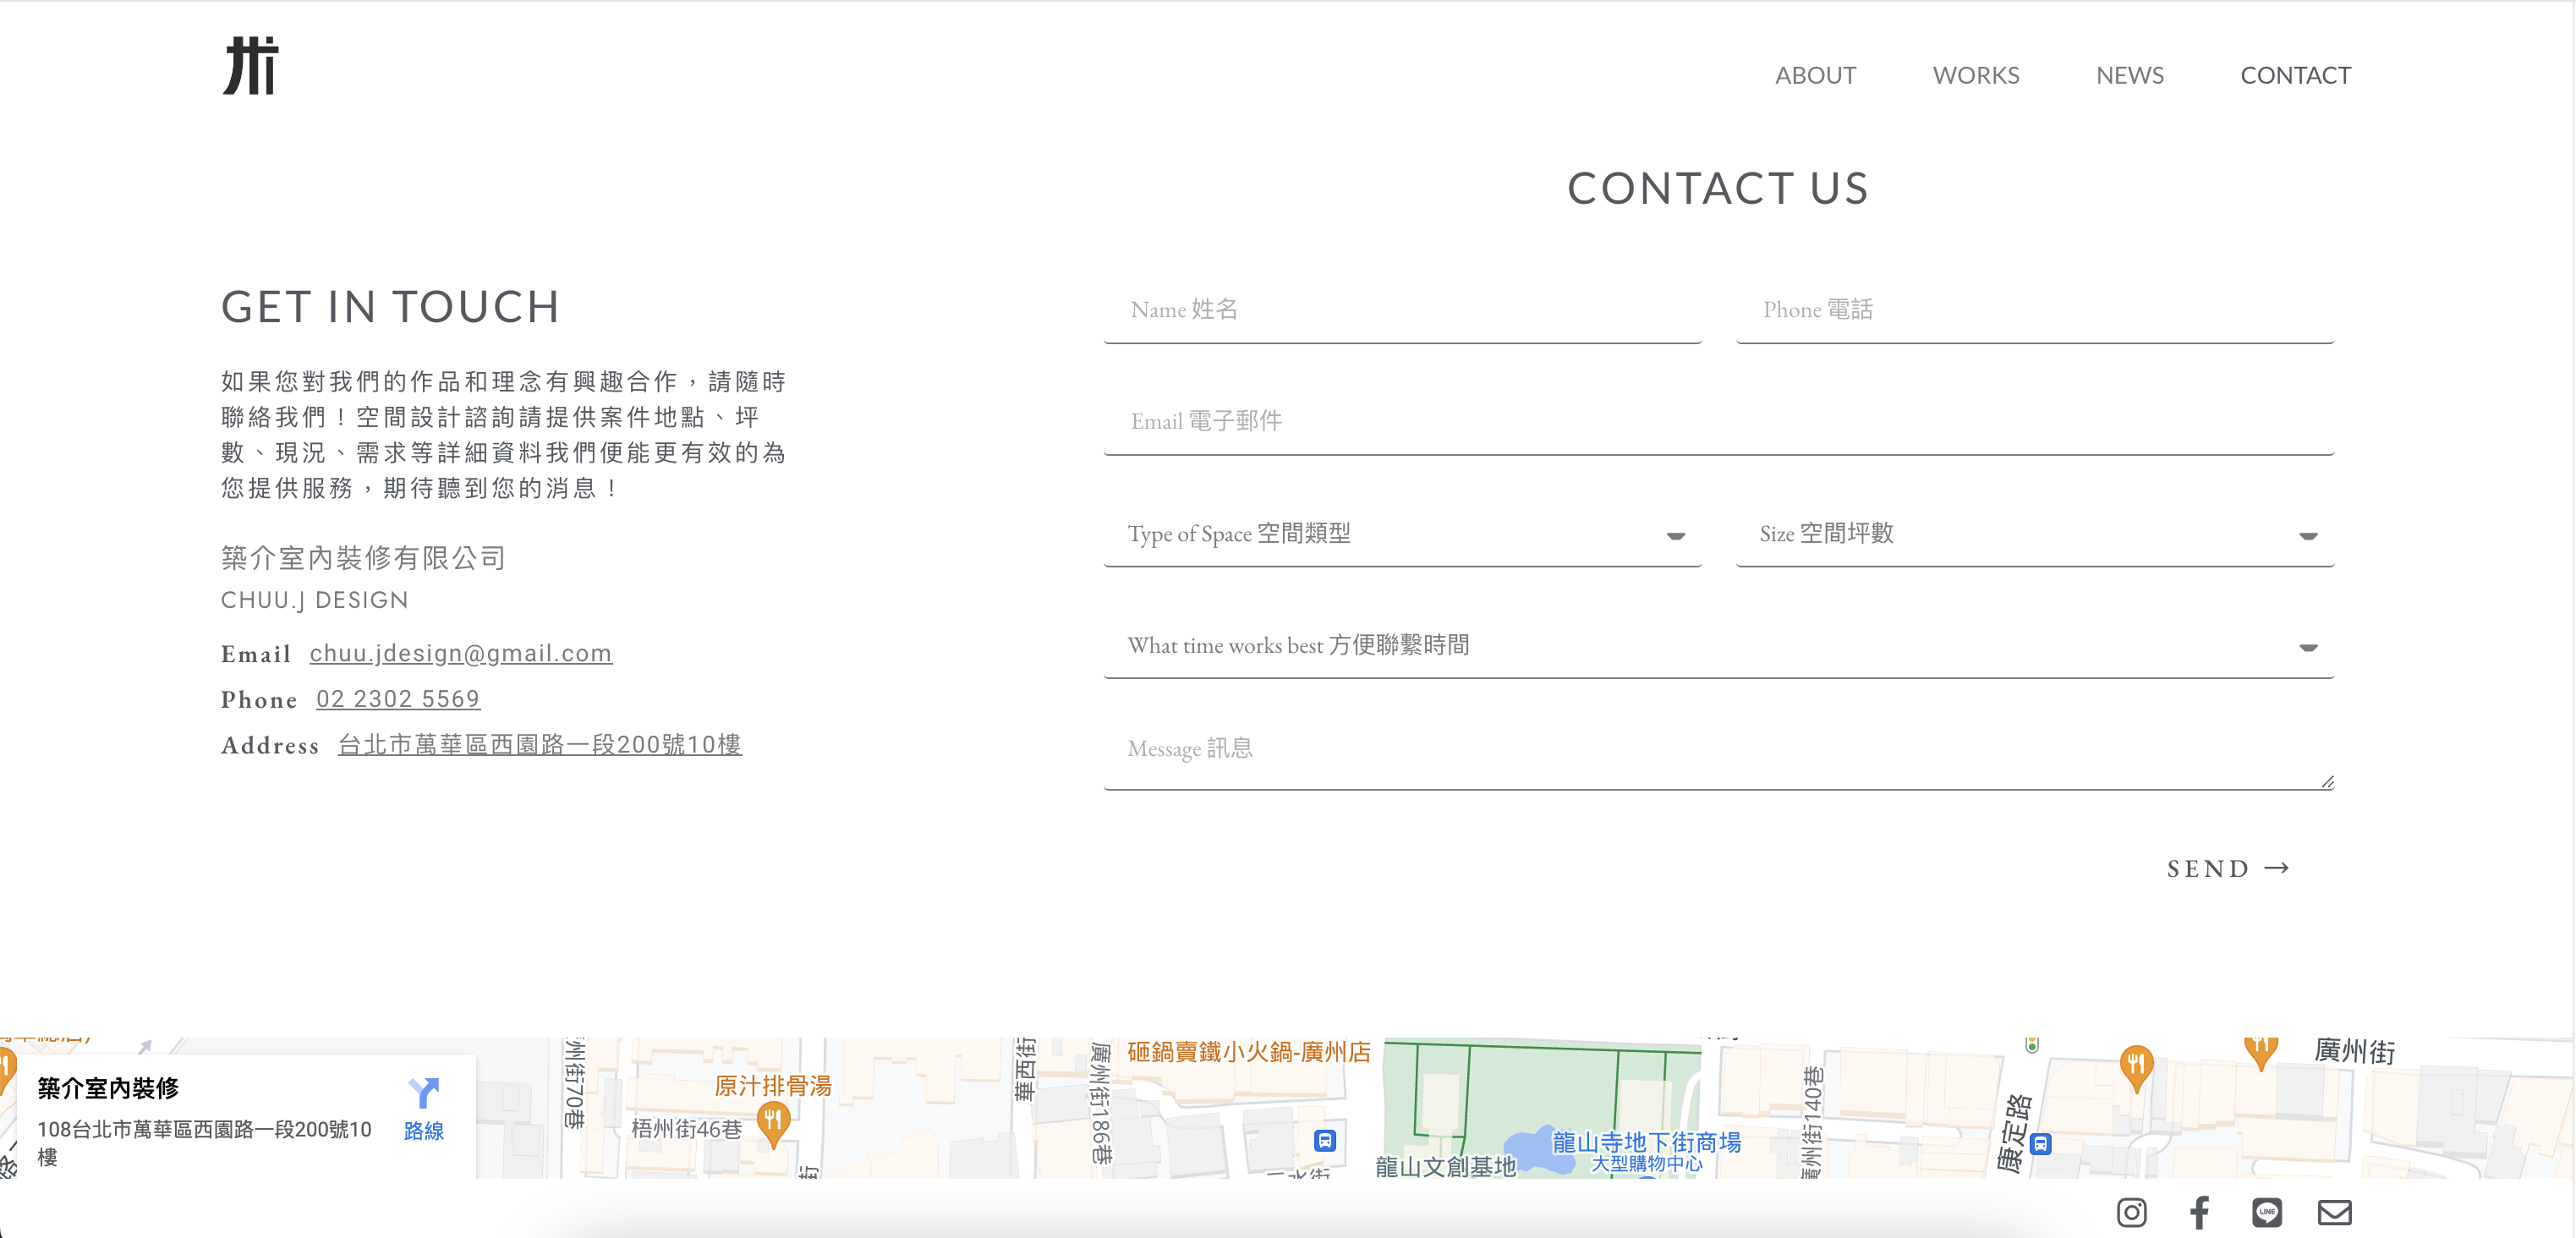The width and height of the screenshot is (2576, 1238).
Task: Click the Name 姓名 input field
Action: pos(1402,310)
